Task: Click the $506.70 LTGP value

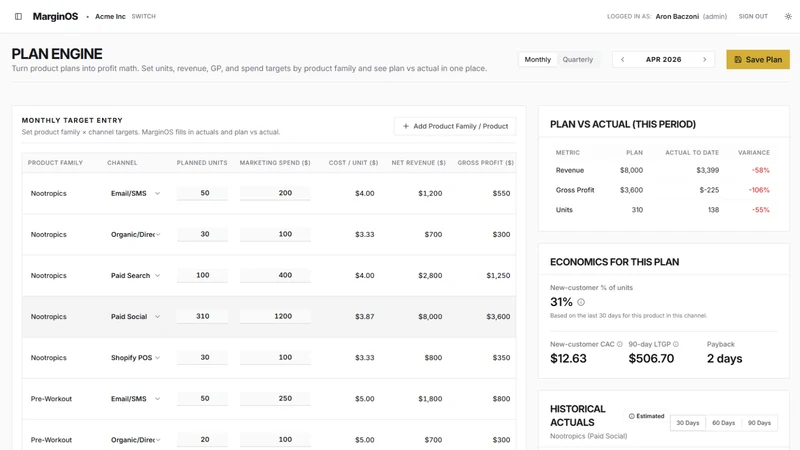Action: (x=651, y=359)
